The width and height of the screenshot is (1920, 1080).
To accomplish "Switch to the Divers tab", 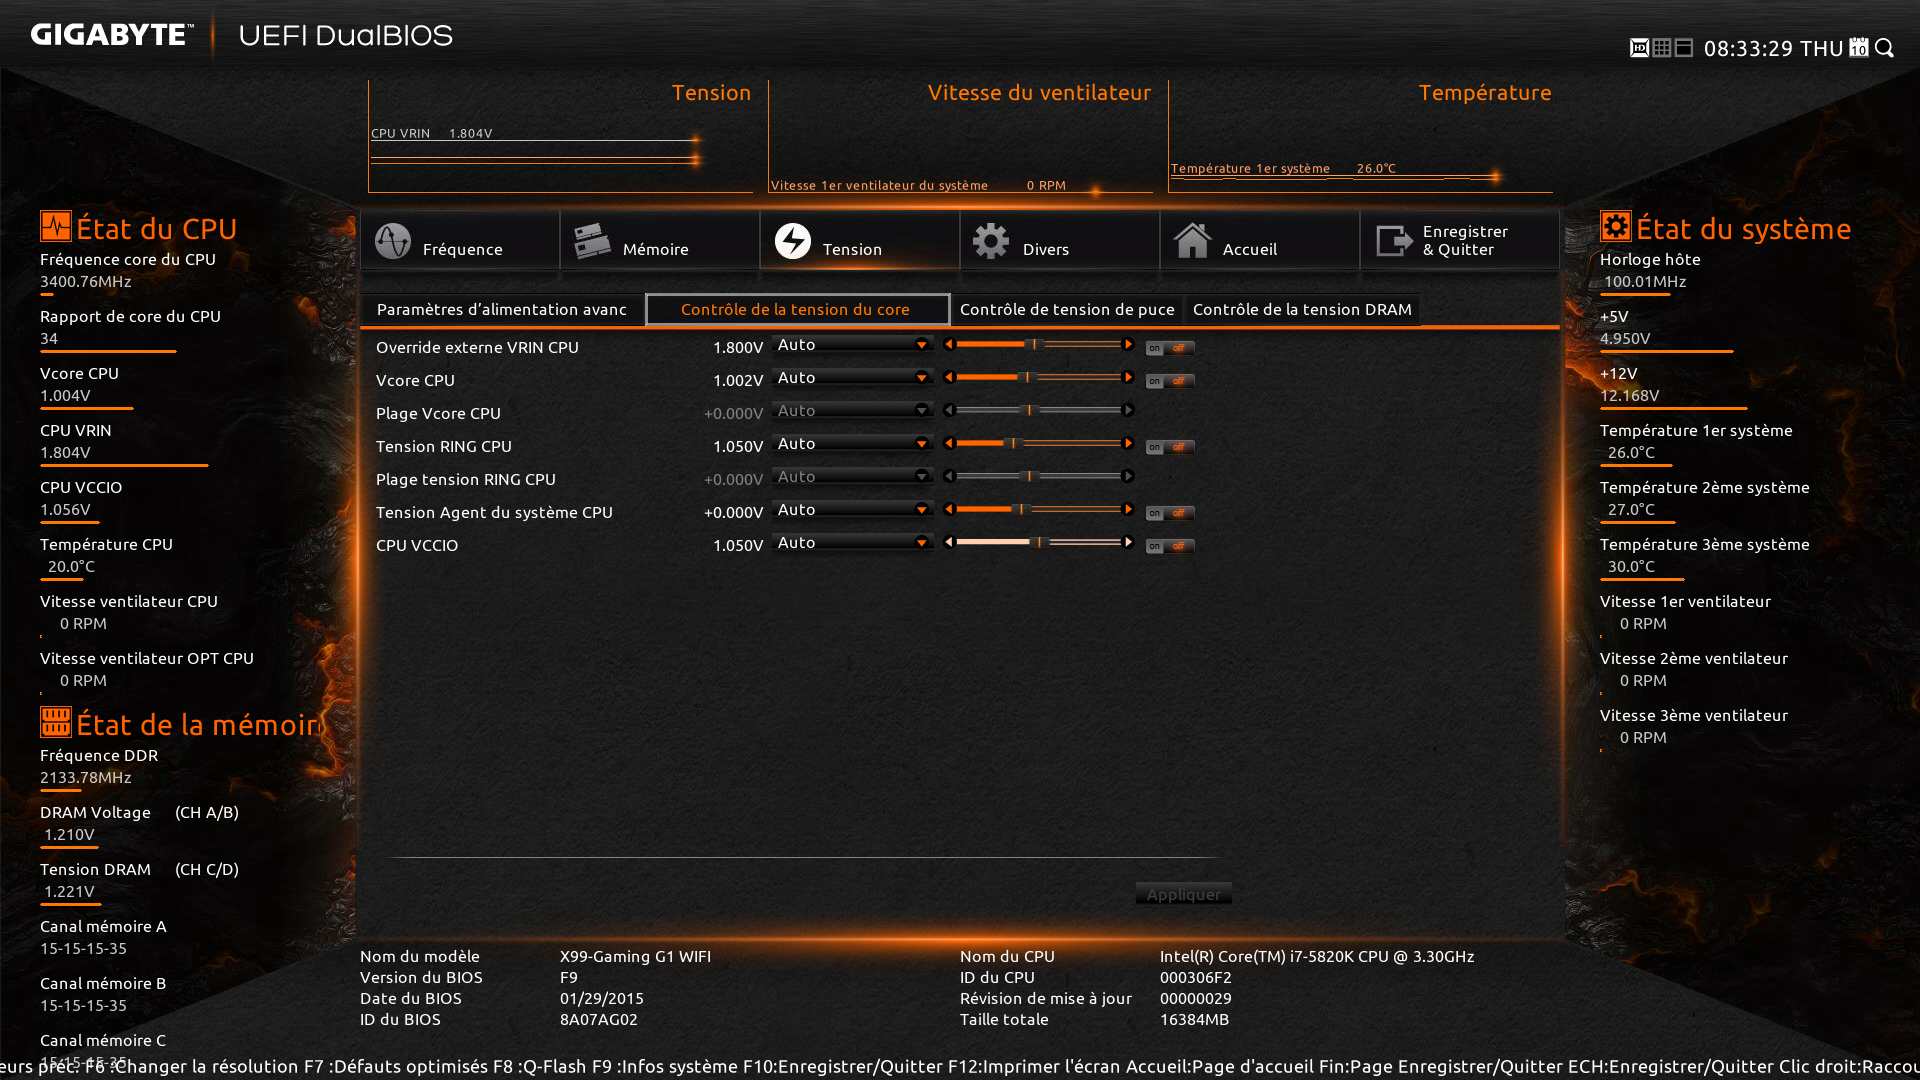I will 1060,240.
